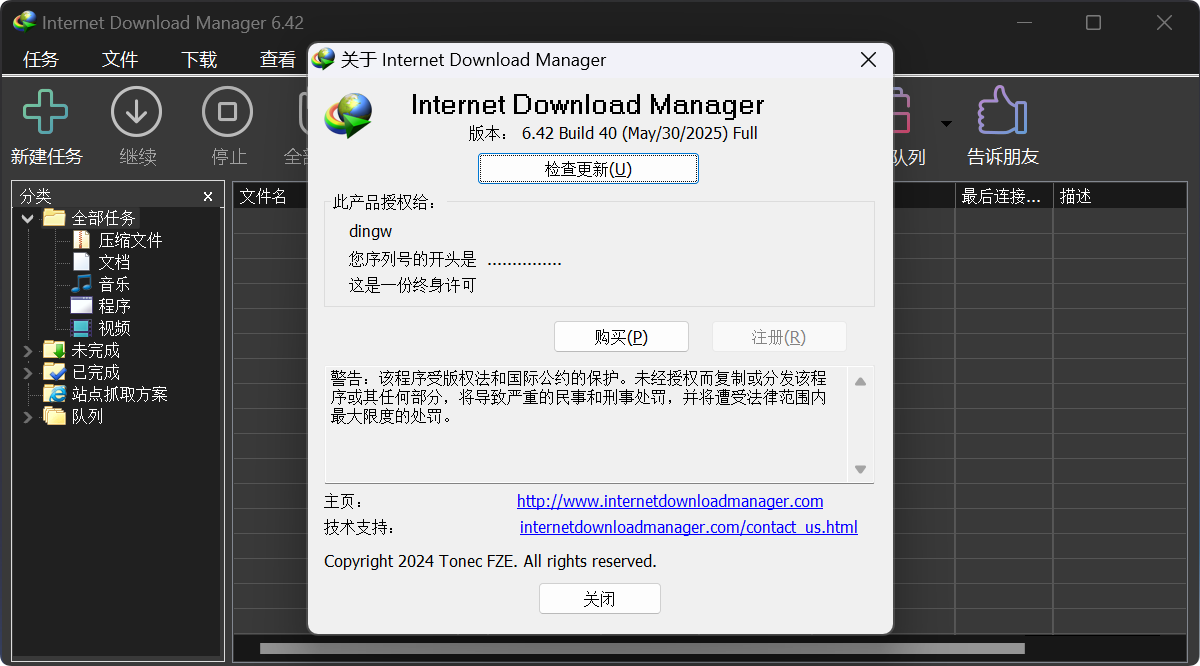The width and height of the screenshot is (1200, 666).
Task: Open the Site Grabber projects (站点抓取方案) item
Action: tap(119, 394)
